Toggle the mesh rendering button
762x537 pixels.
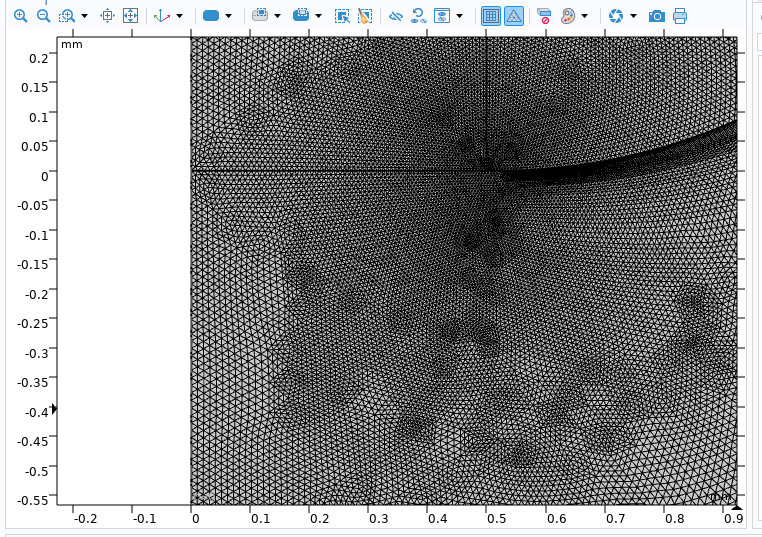513,16
